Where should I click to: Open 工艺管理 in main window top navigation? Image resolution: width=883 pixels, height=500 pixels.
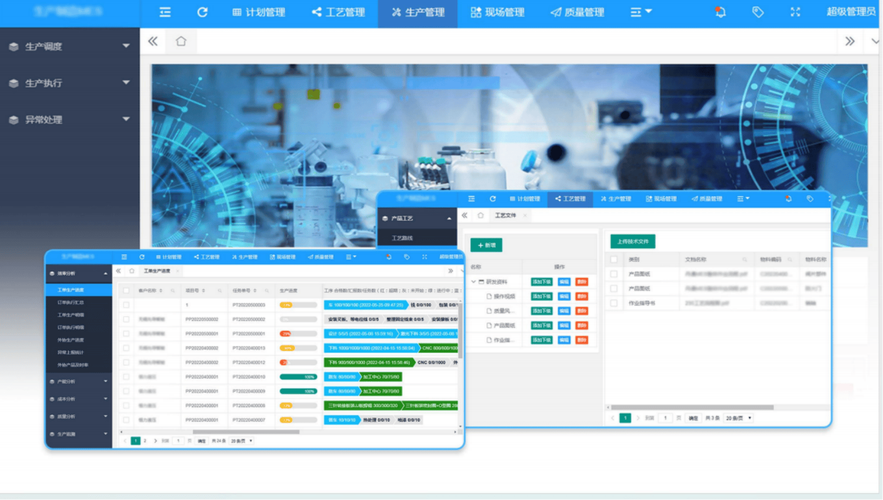click(x=338, y=12)
